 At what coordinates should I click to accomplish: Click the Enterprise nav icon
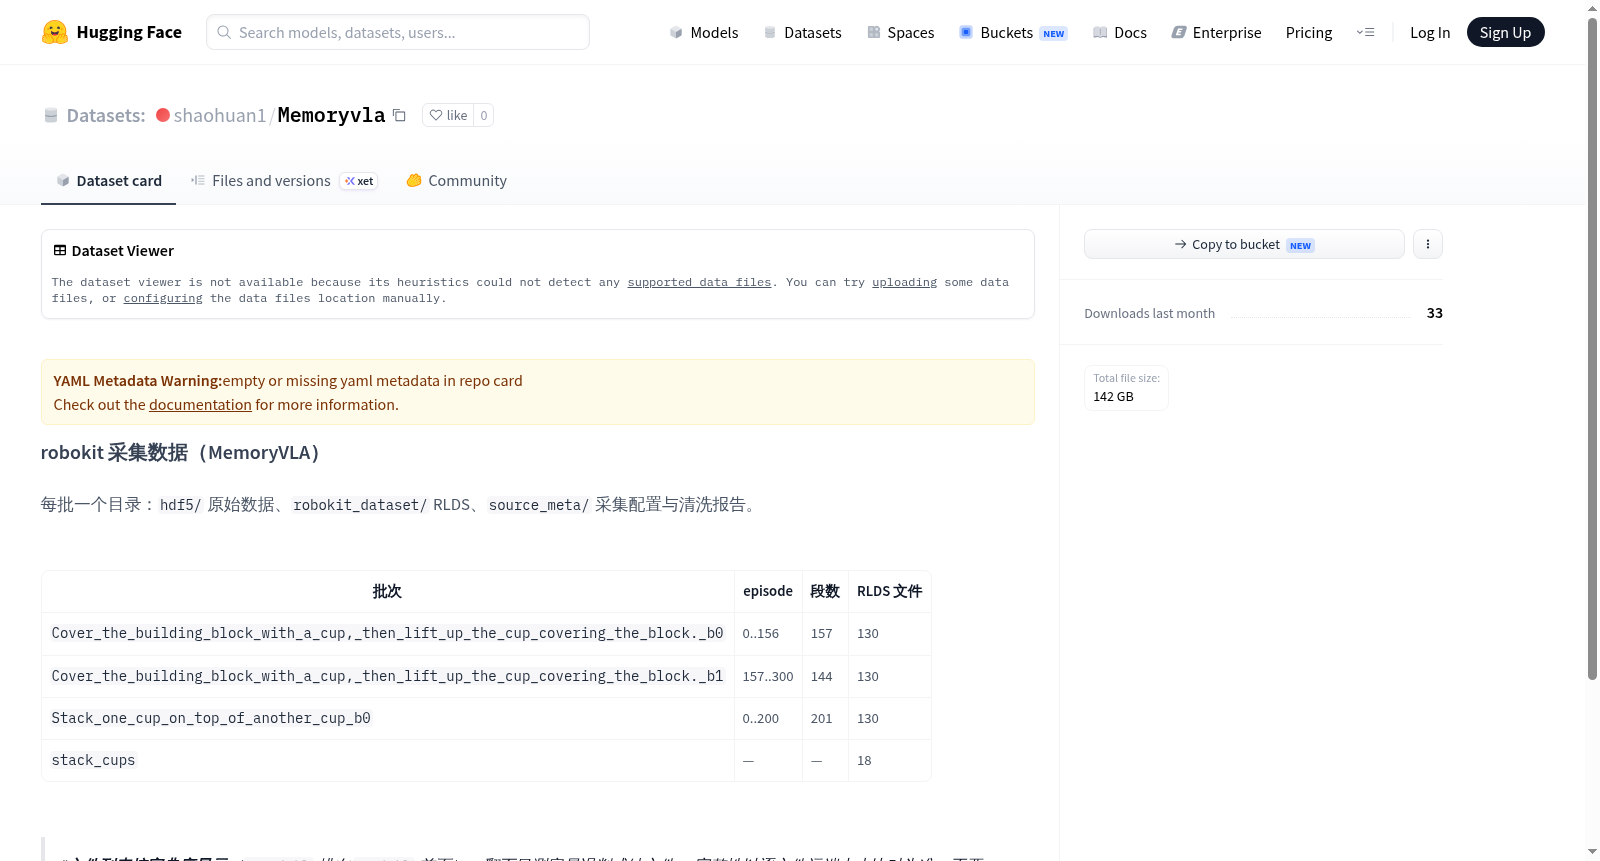coord(1179,32)
